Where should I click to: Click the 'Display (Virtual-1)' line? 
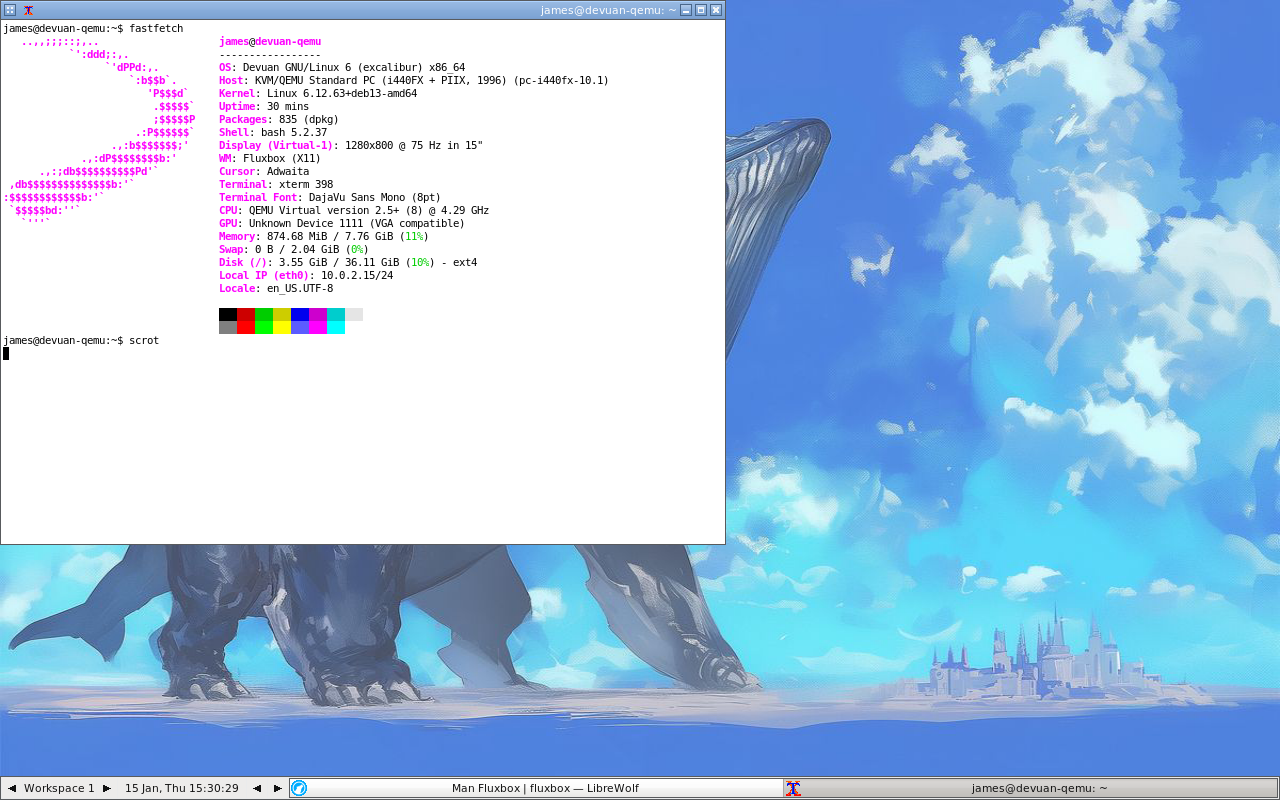351,145
